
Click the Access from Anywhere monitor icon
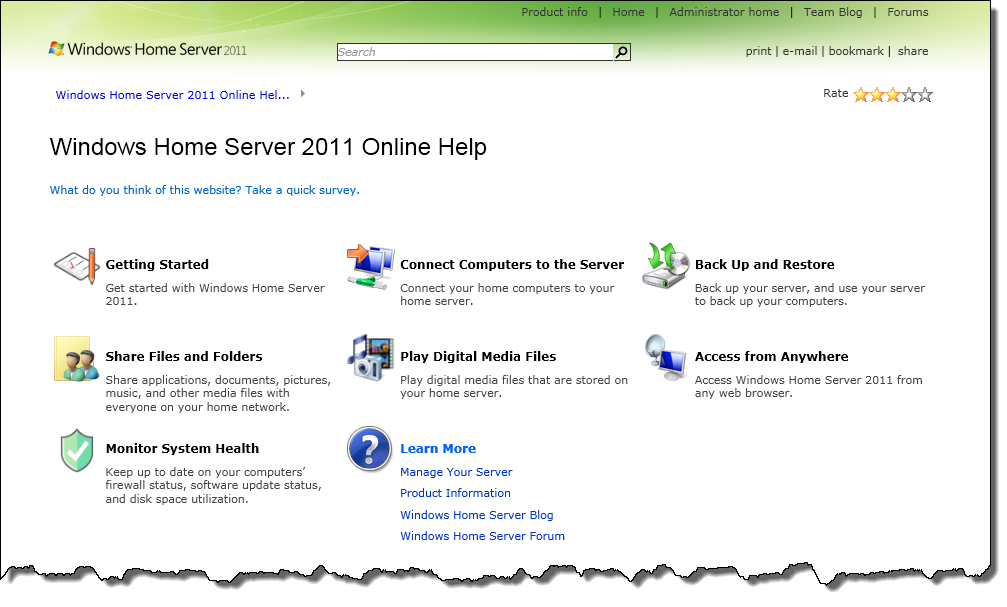666,358
